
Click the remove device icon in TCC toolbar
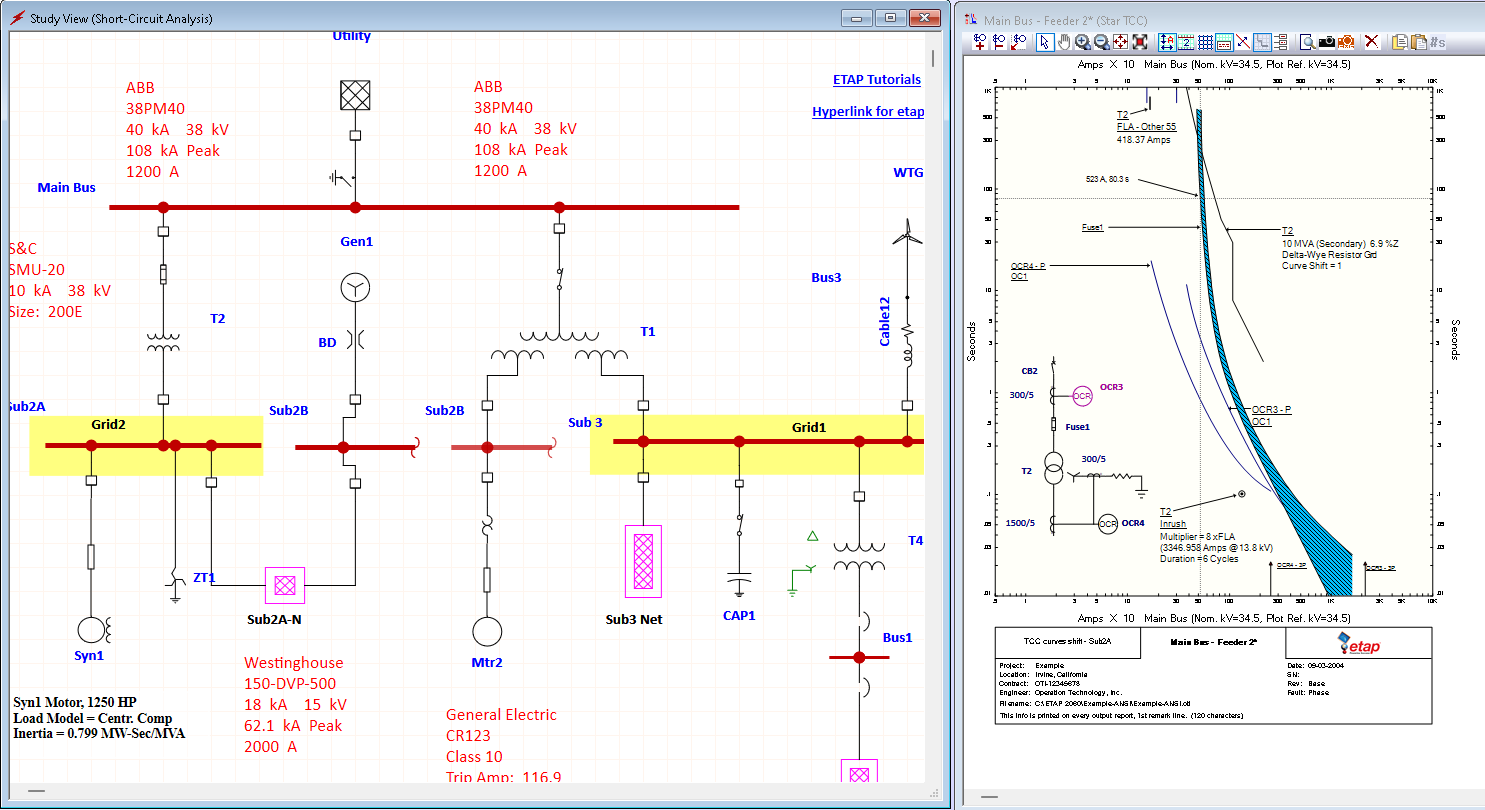[x=999, y=42]
